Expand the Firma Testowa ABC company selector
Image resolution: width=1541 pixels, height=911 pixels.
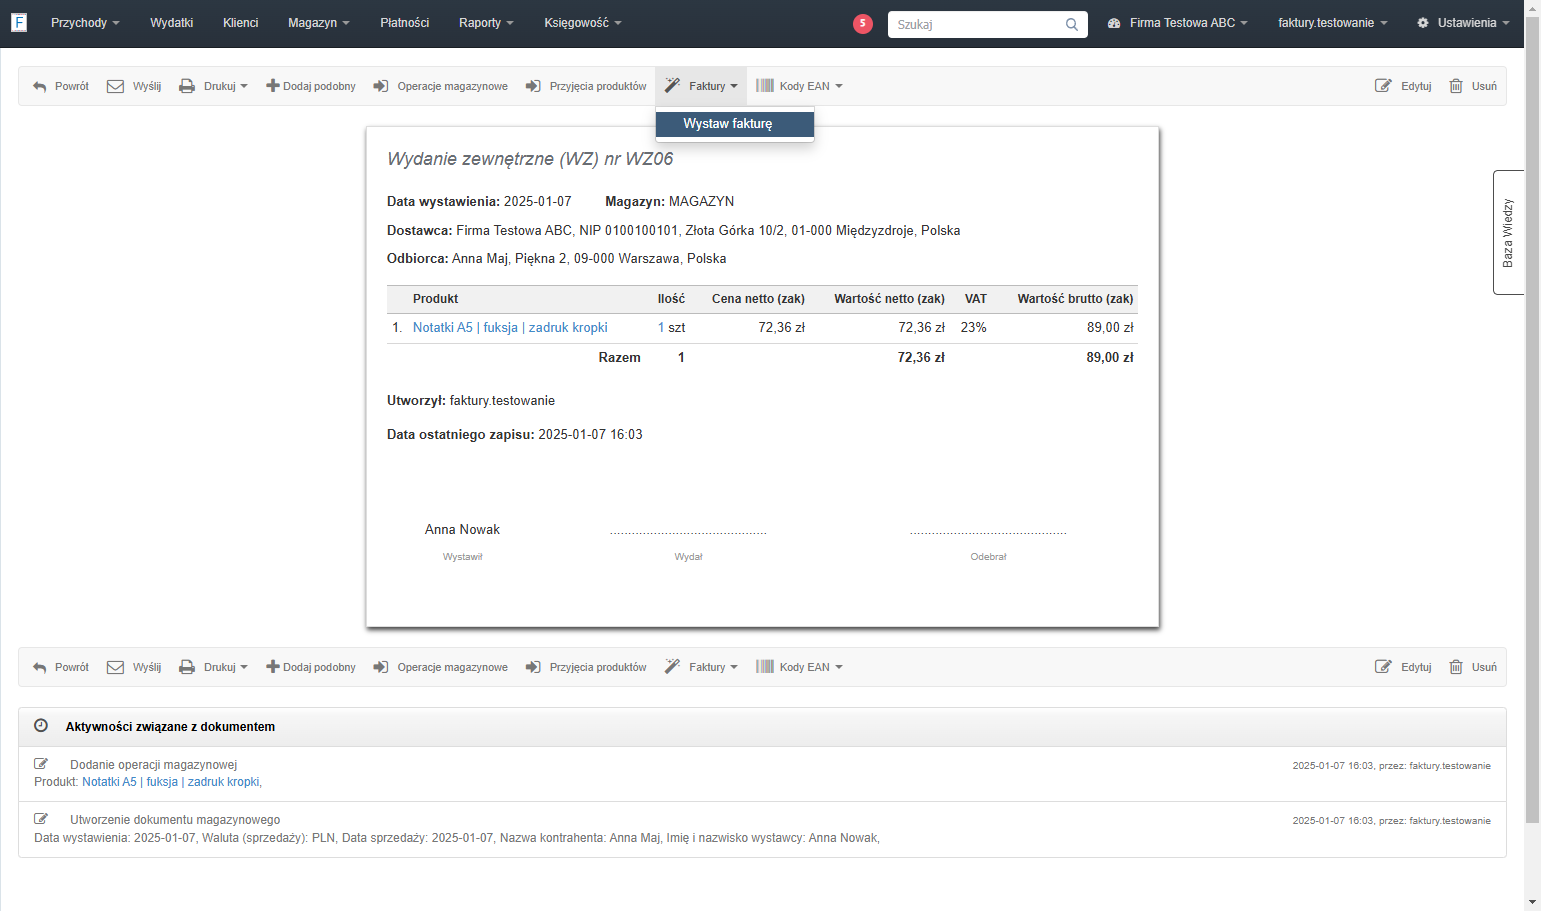tap(1178, 23)
